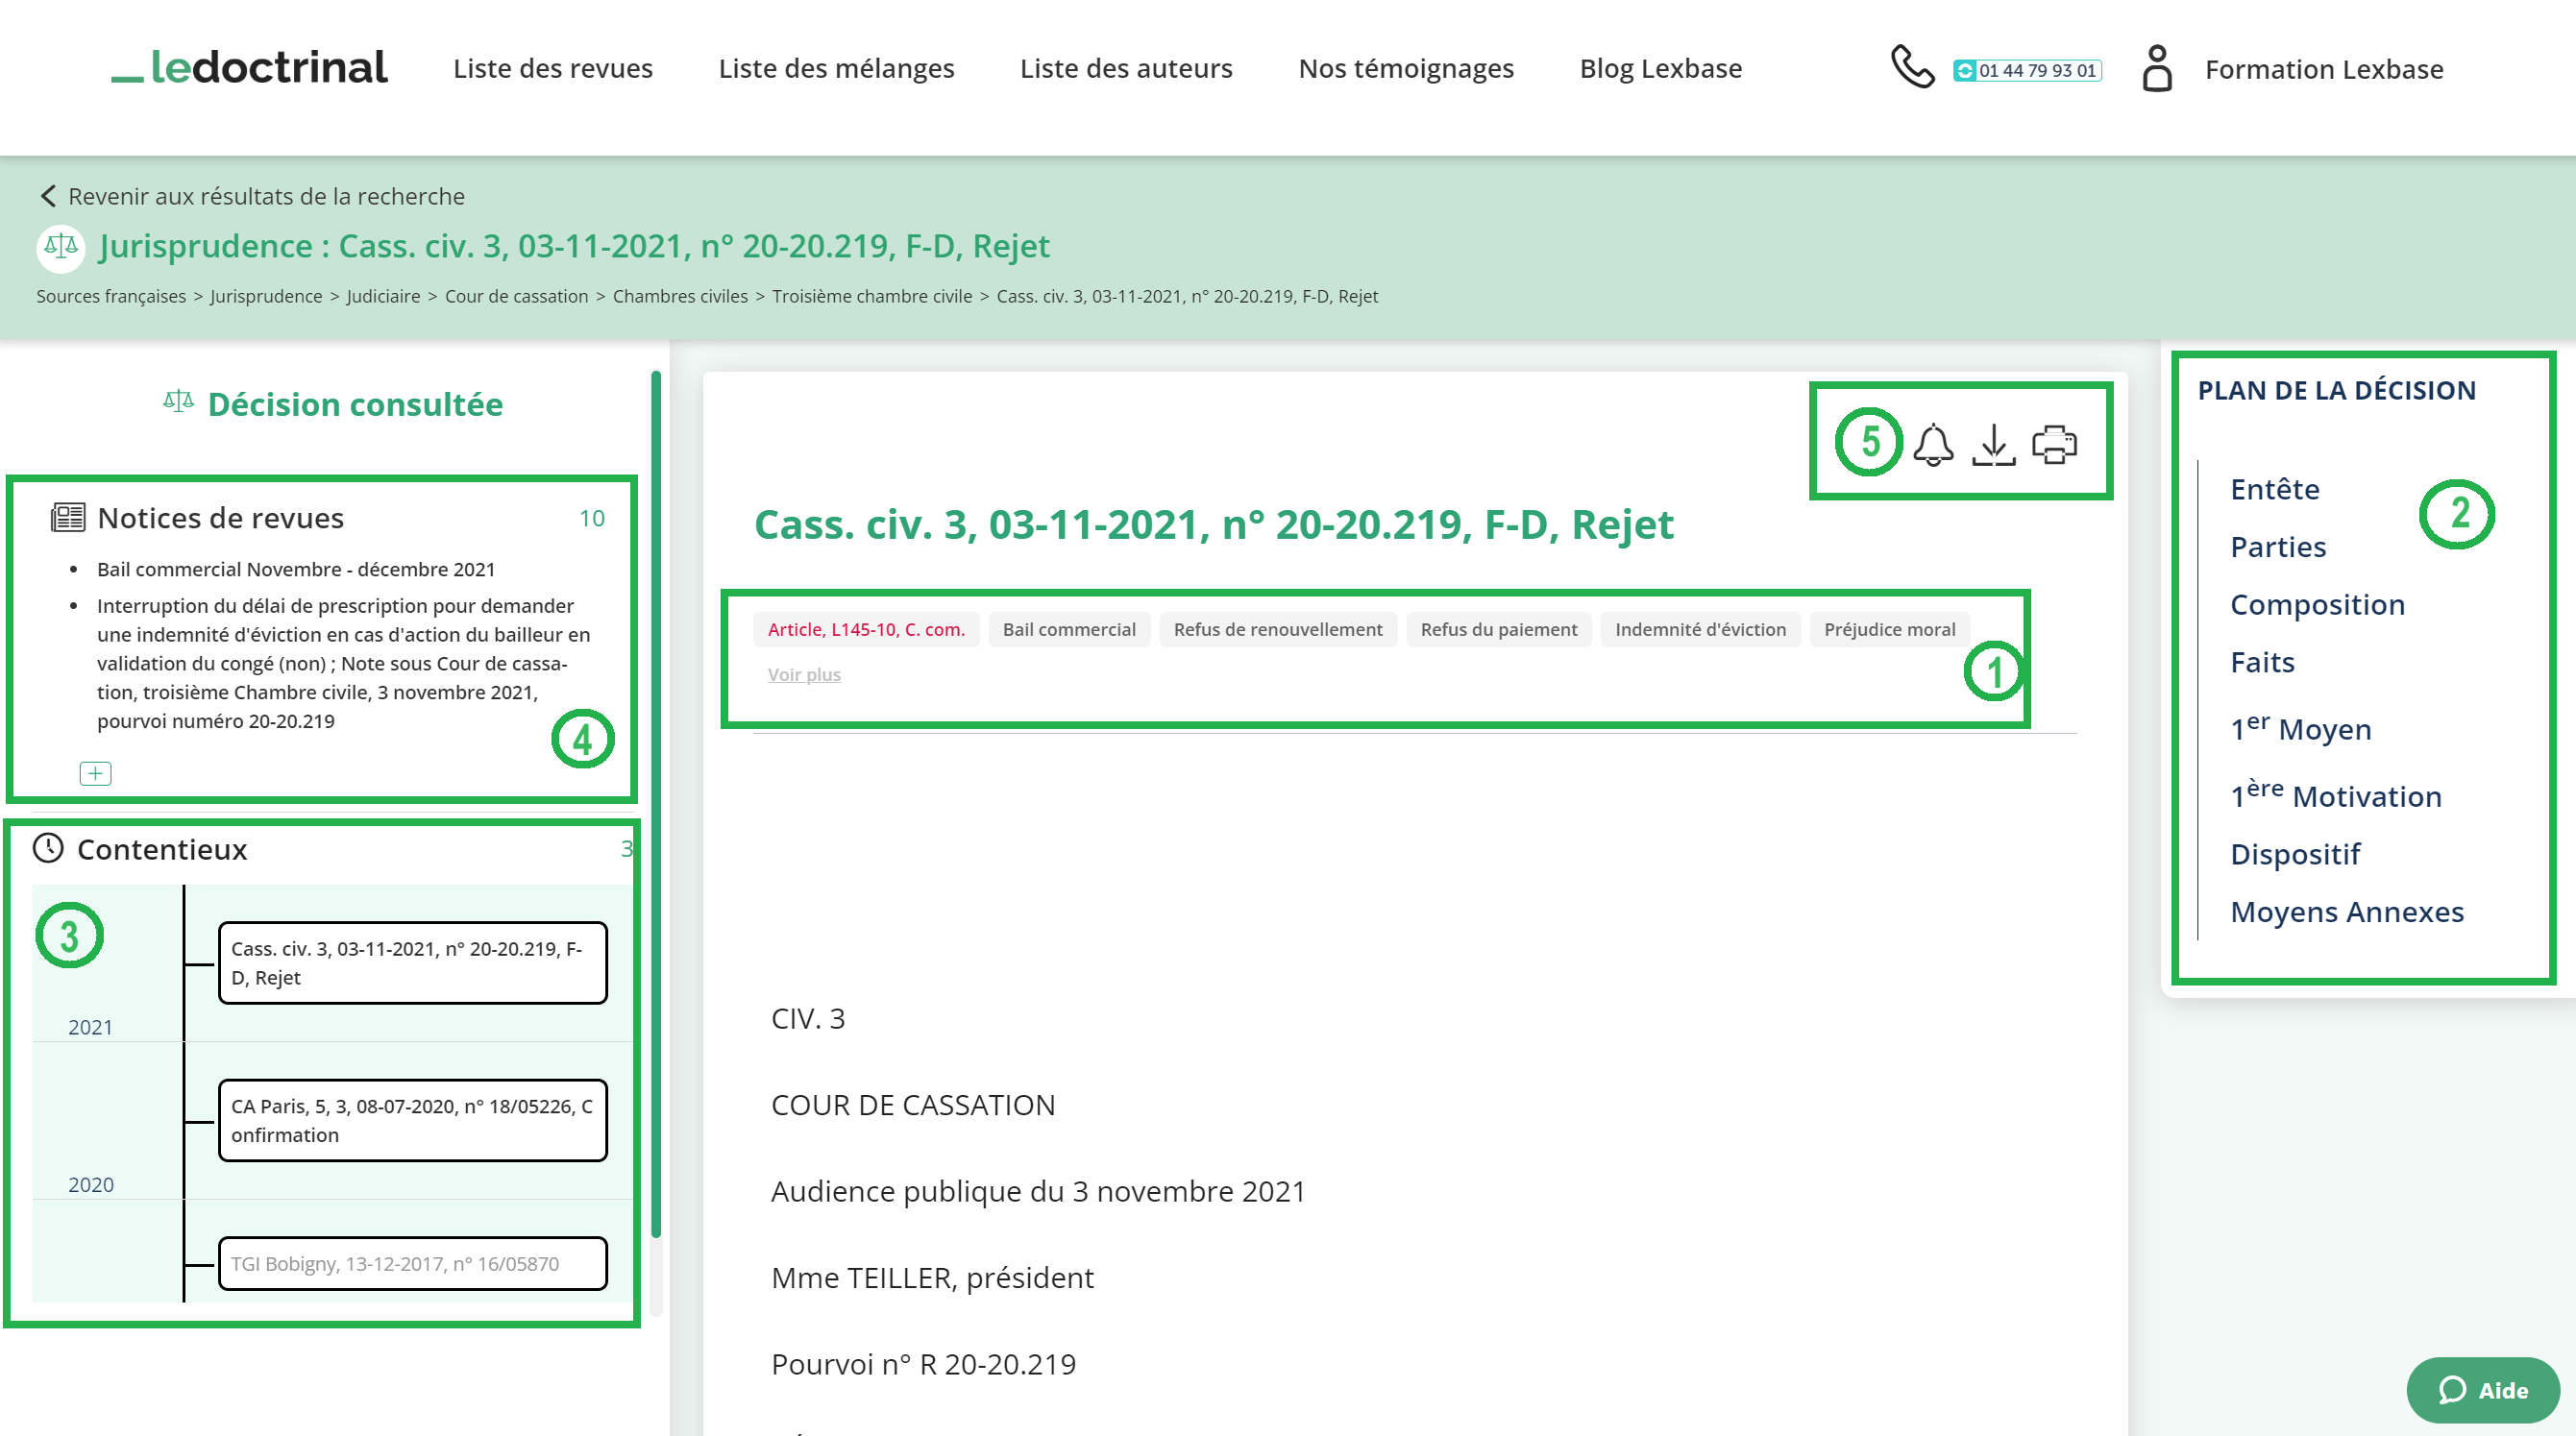This screenshot has height=1436, width=2576.
Task: Jump to Dispositif in decision plan
Action: pyautogui.click(x=2295, y=854)
